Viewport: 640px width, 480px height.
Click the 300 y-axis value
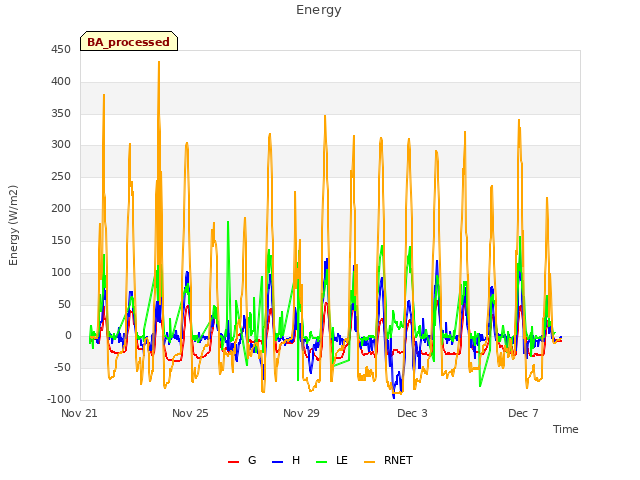[x=61, y=145]
